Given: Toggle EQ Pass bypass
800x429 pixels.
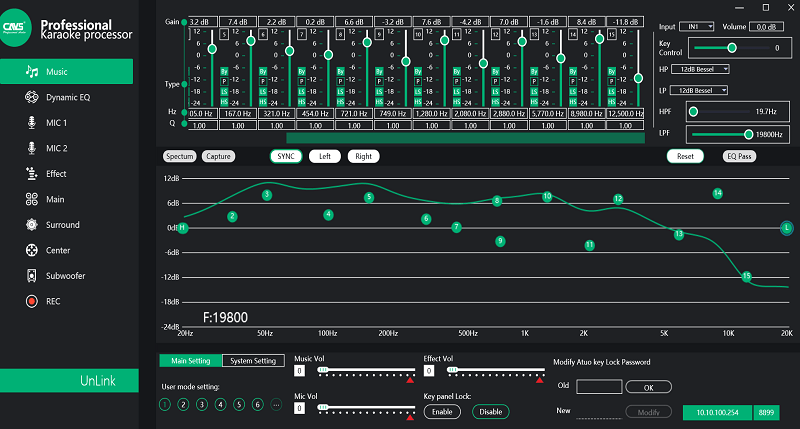Looking at the screenshot, I should [739, 156].
